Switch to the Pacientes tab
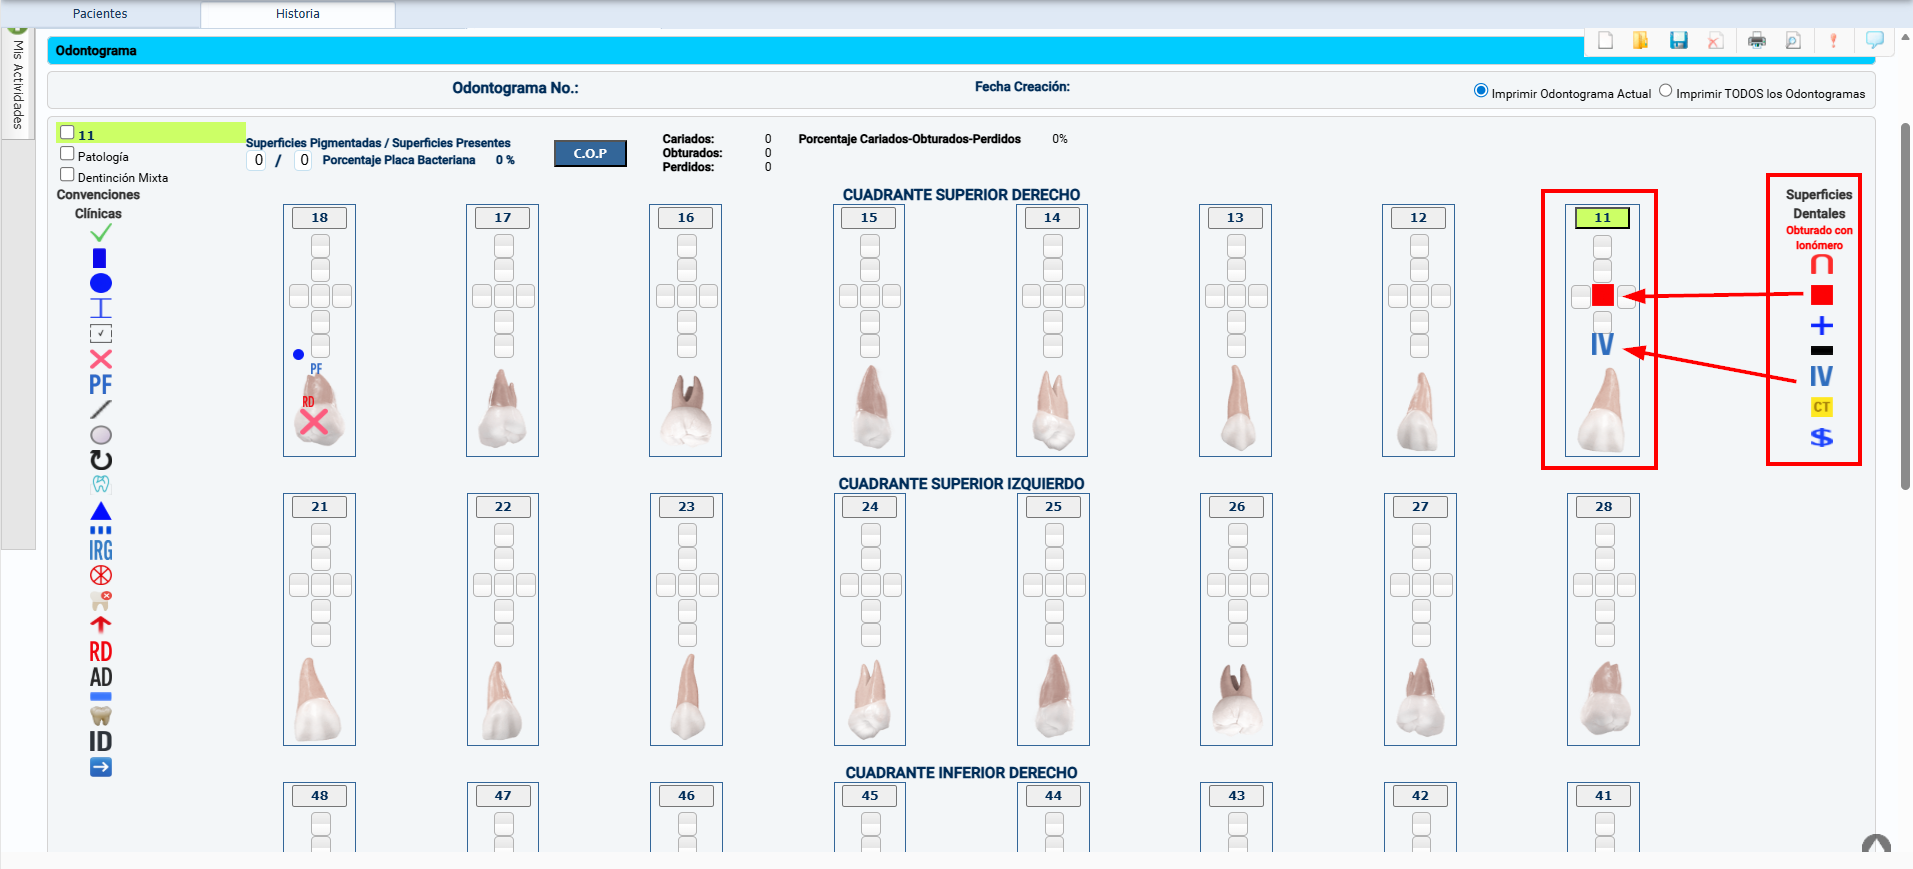1913x869 pixels. pos(100,14)
